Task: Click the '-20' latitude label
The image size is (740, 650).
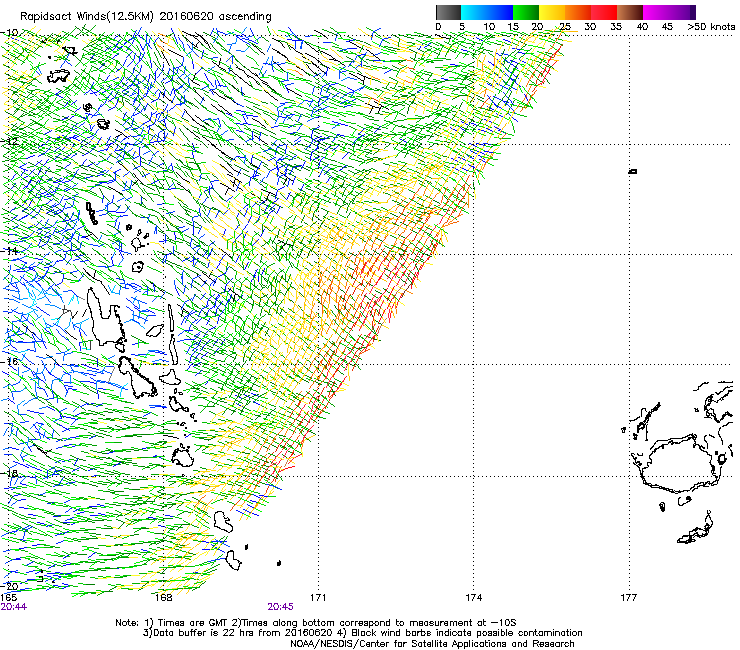Action: pyautogui.click(x=9, y=586)
